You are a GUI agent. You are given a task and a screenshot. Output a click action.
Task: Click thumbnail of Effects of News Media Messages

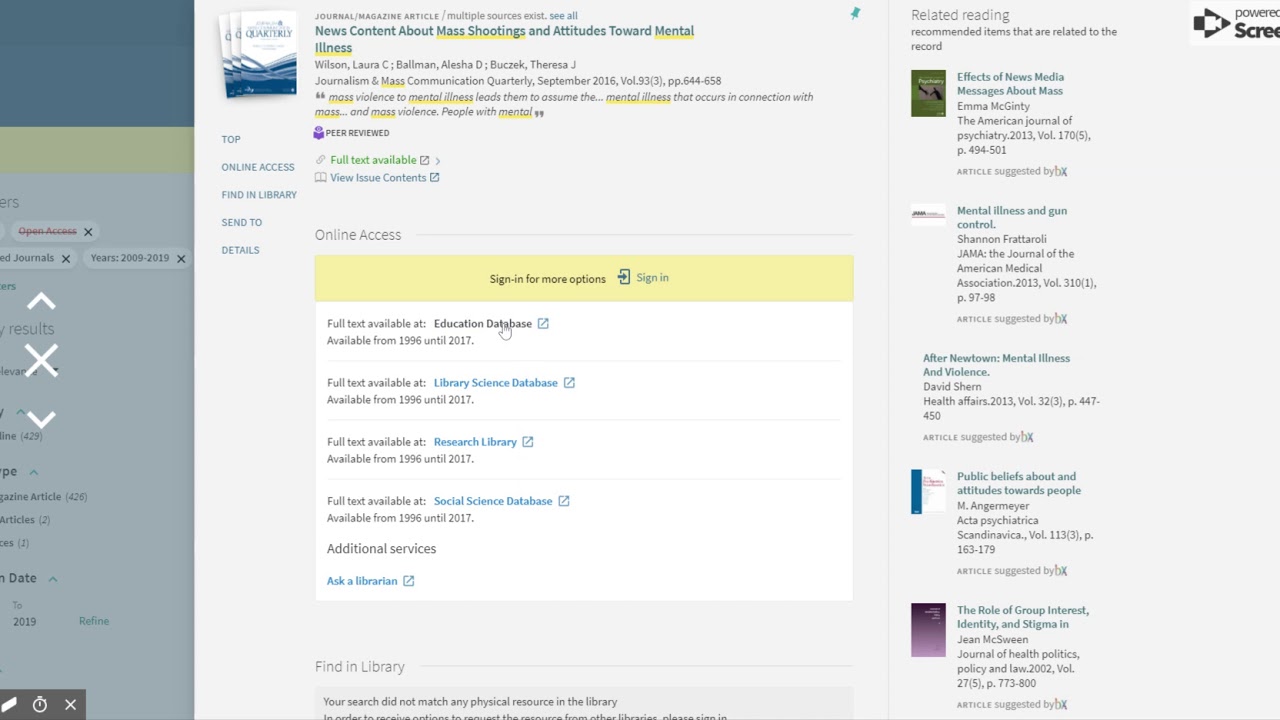(x=928, y=93)
